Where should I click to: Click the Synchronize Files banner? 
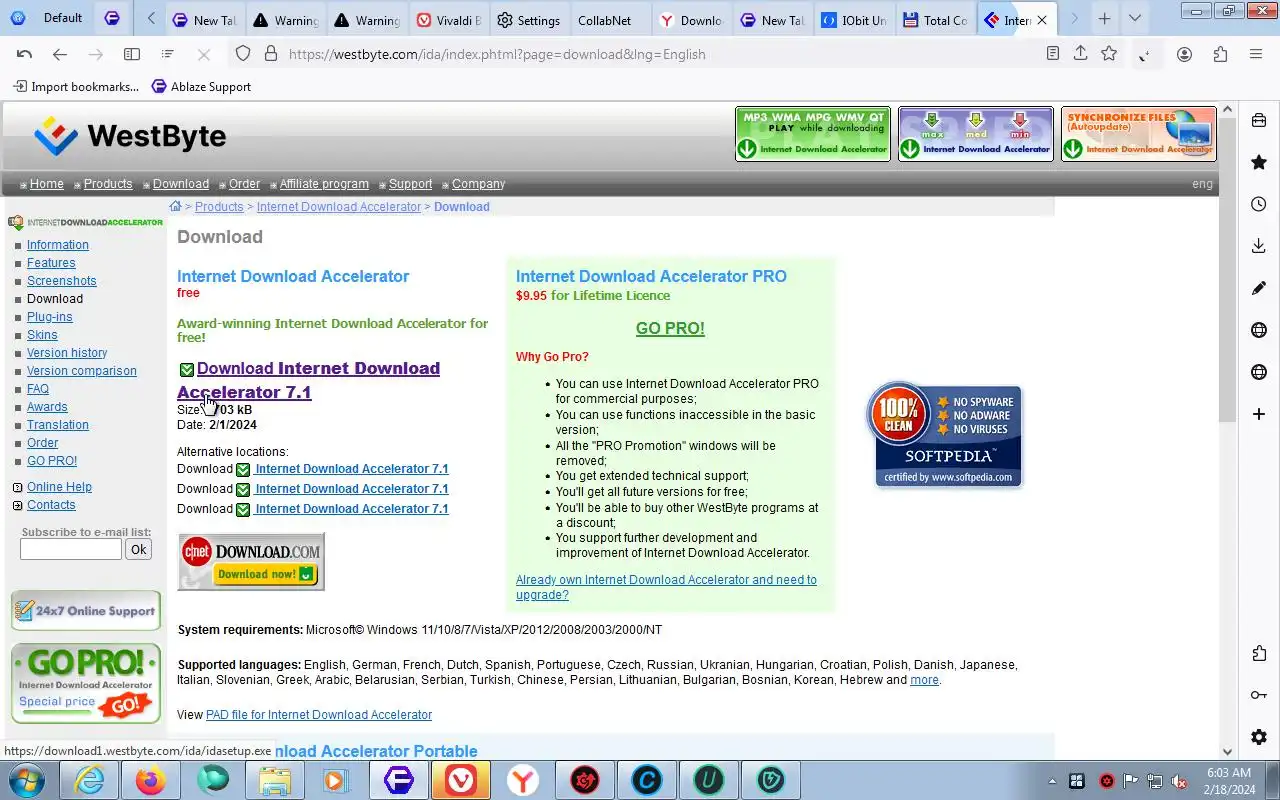point(1139,134)
